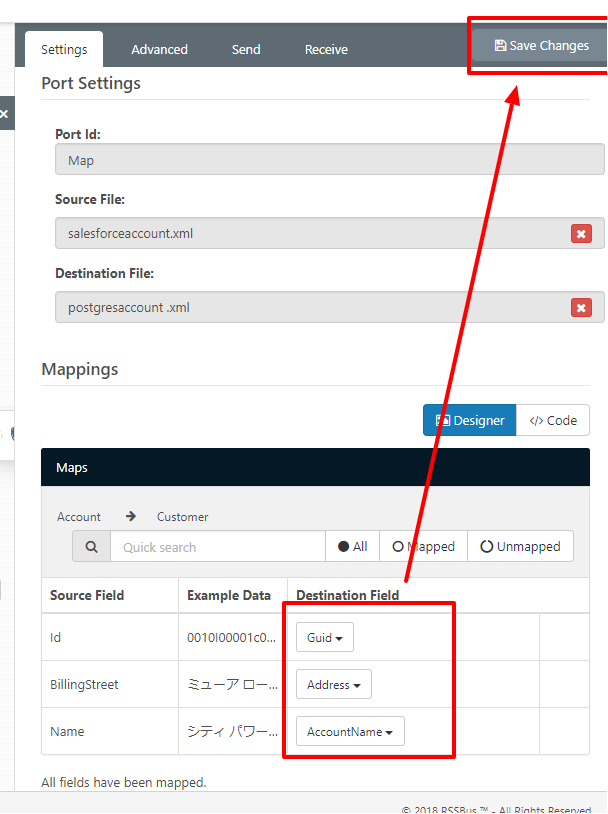The height and width of the screenshot is (814, 608).
Task: Remove the postgresaccount .xml destination file
Action: click(x=581, y=307)
